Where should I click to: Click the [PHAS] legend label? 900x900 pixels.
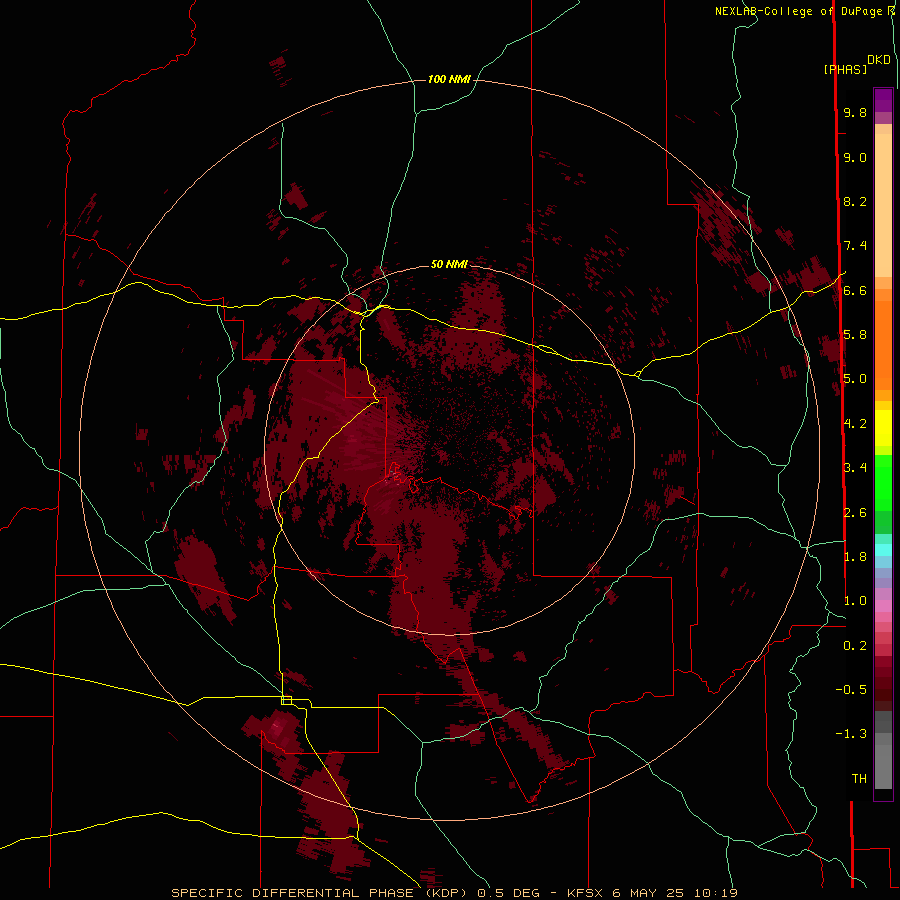[845, 70]
